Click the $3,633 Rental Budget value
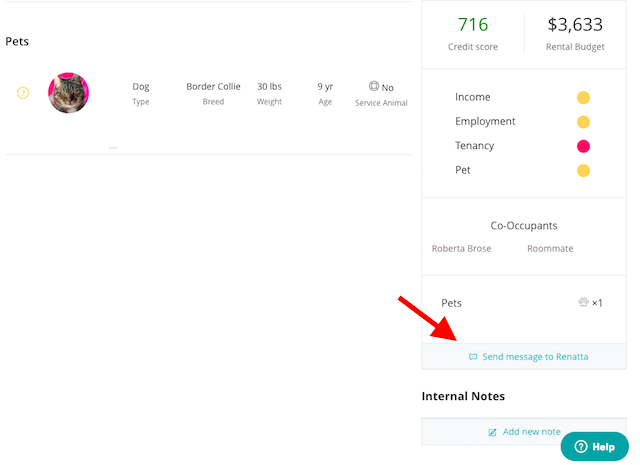 click(x=575, y=25)
